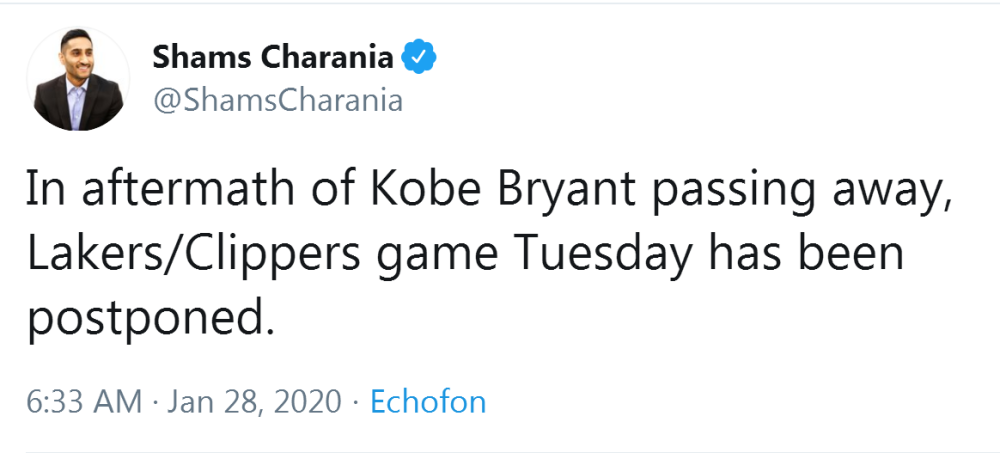Click the word "postponed." in the tweet
The image size is (1000, 453).
pos(150,318)
